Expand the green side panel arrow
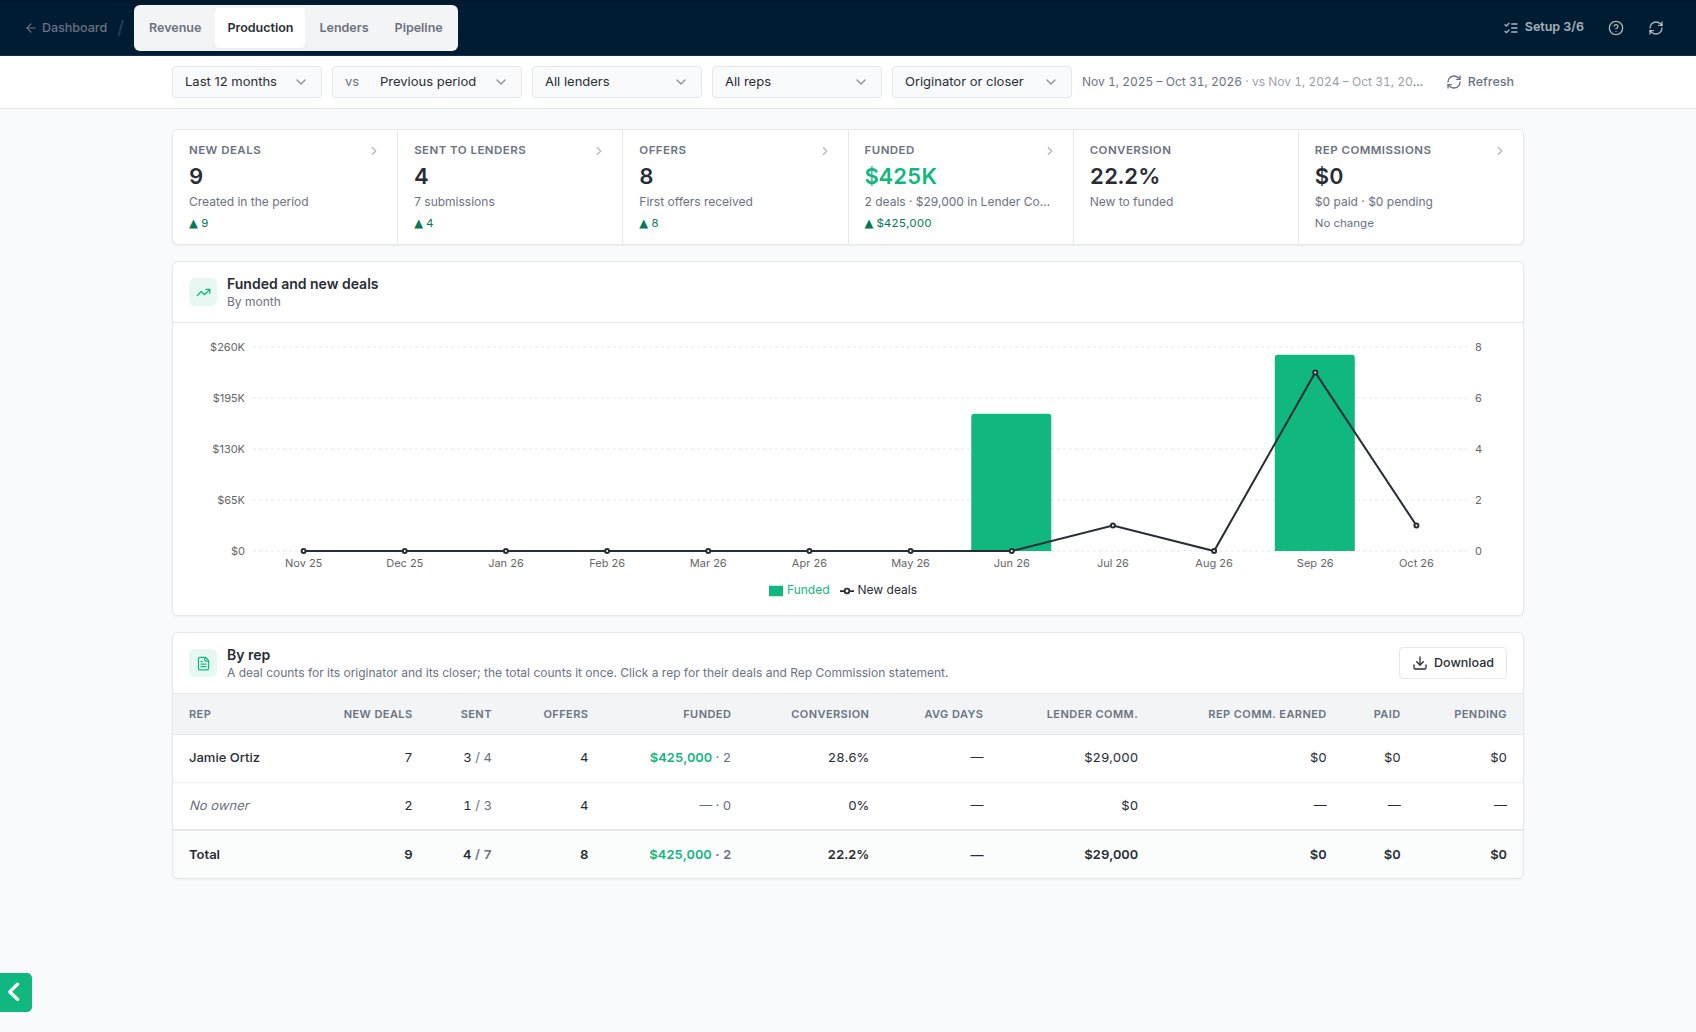 coord(16,992)
